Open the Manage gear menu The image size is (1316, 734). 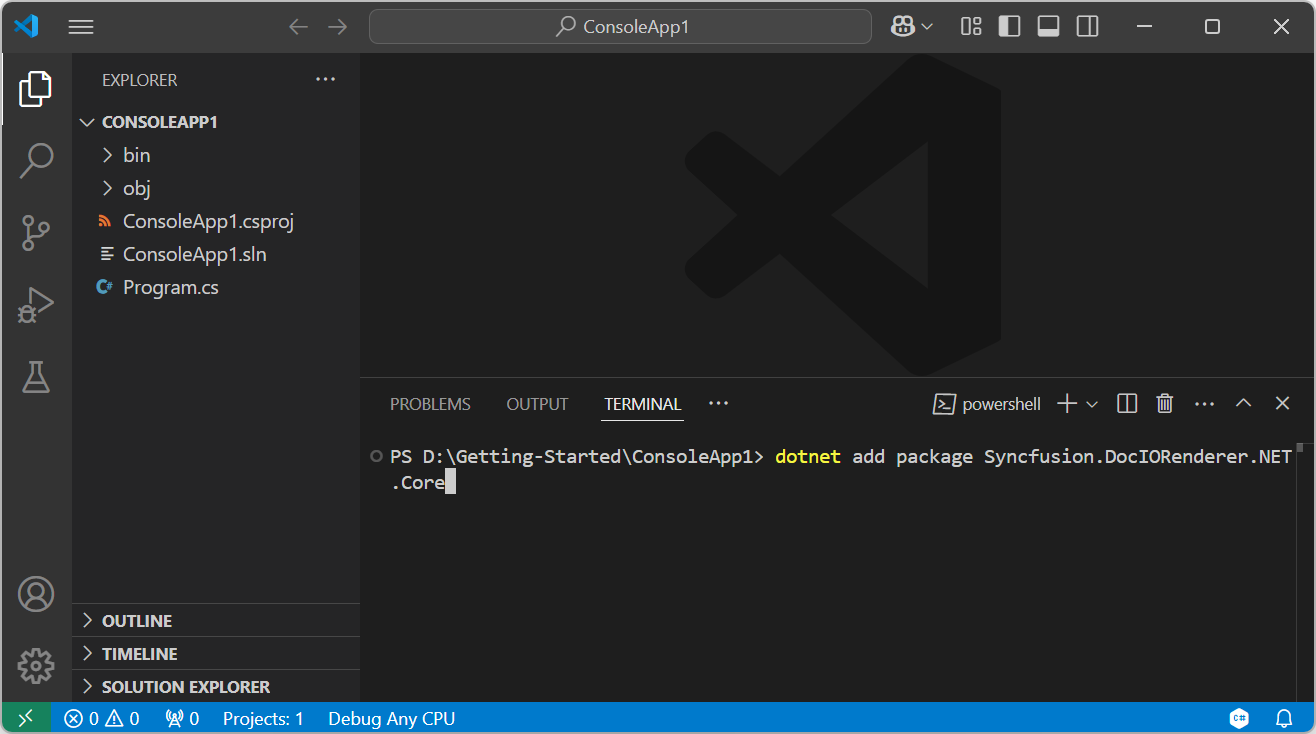(36, 664)
